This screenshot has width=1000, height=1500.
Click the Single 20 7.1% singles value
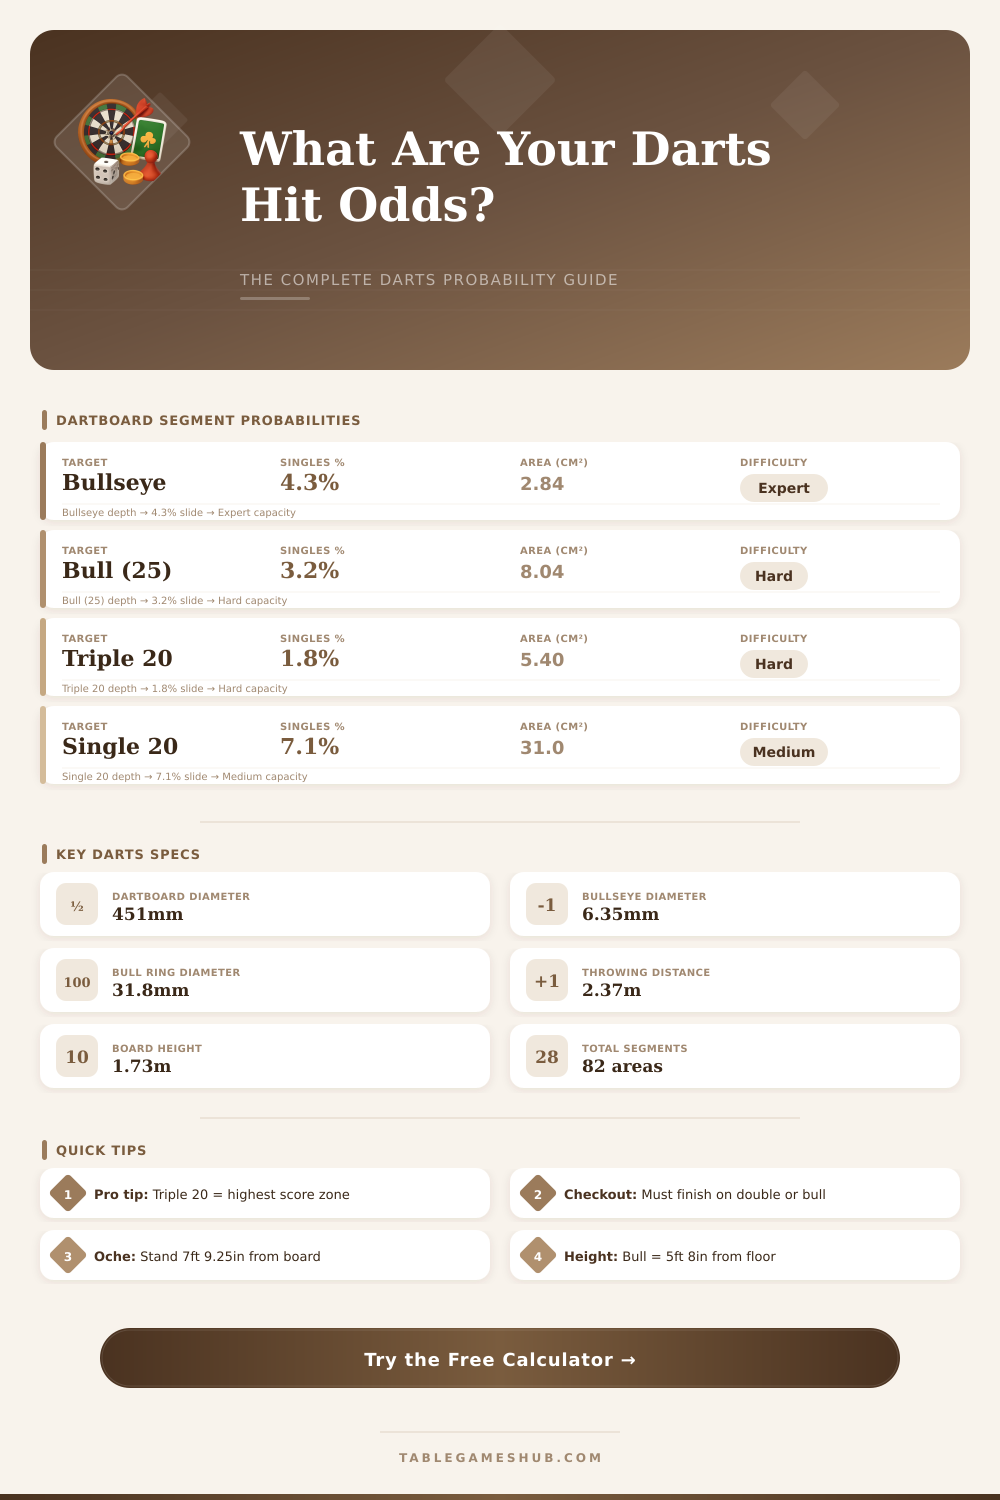pyautogui.click(x=310, y=746)
